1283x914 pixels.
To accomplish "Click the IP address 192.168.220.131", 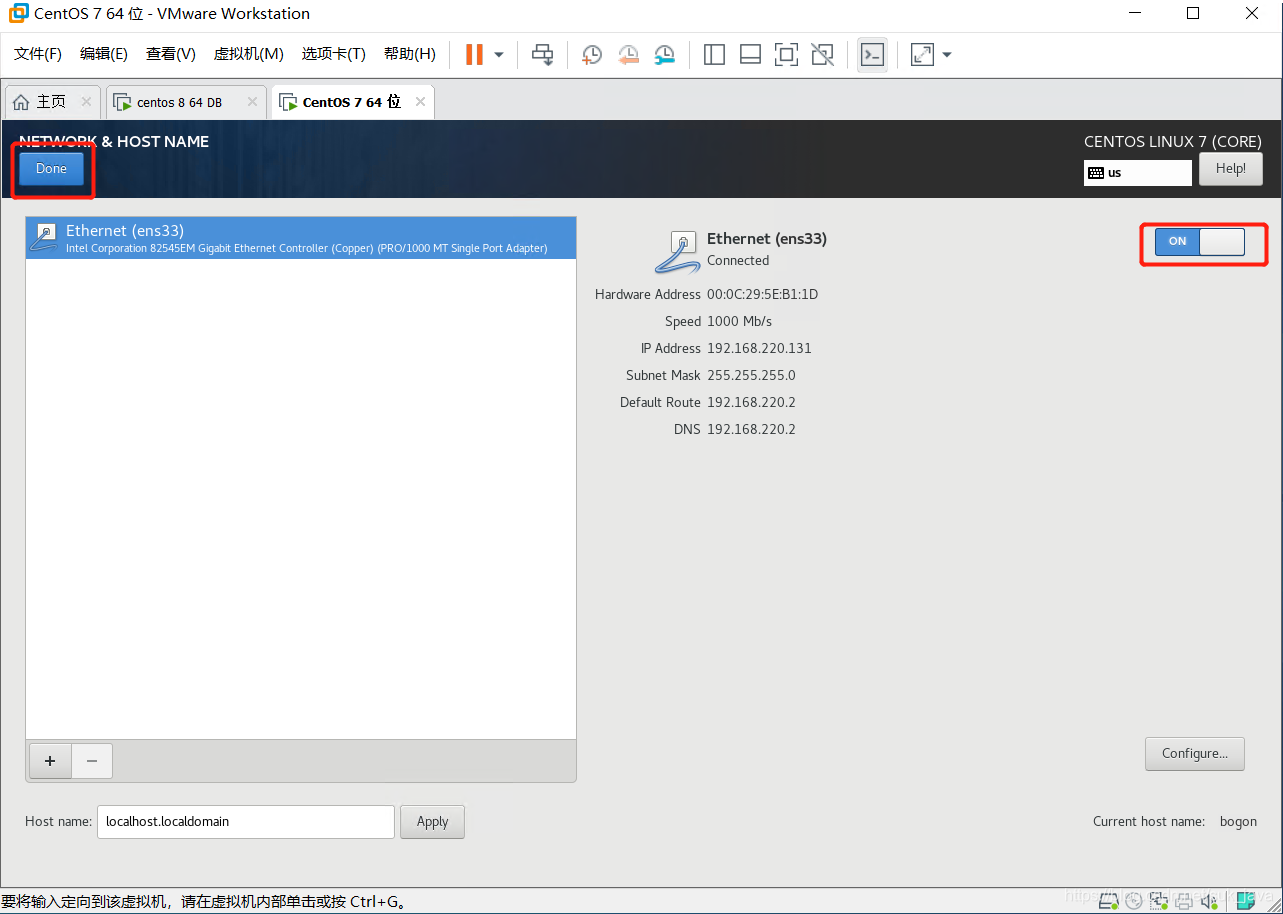I will coord(759,348).
